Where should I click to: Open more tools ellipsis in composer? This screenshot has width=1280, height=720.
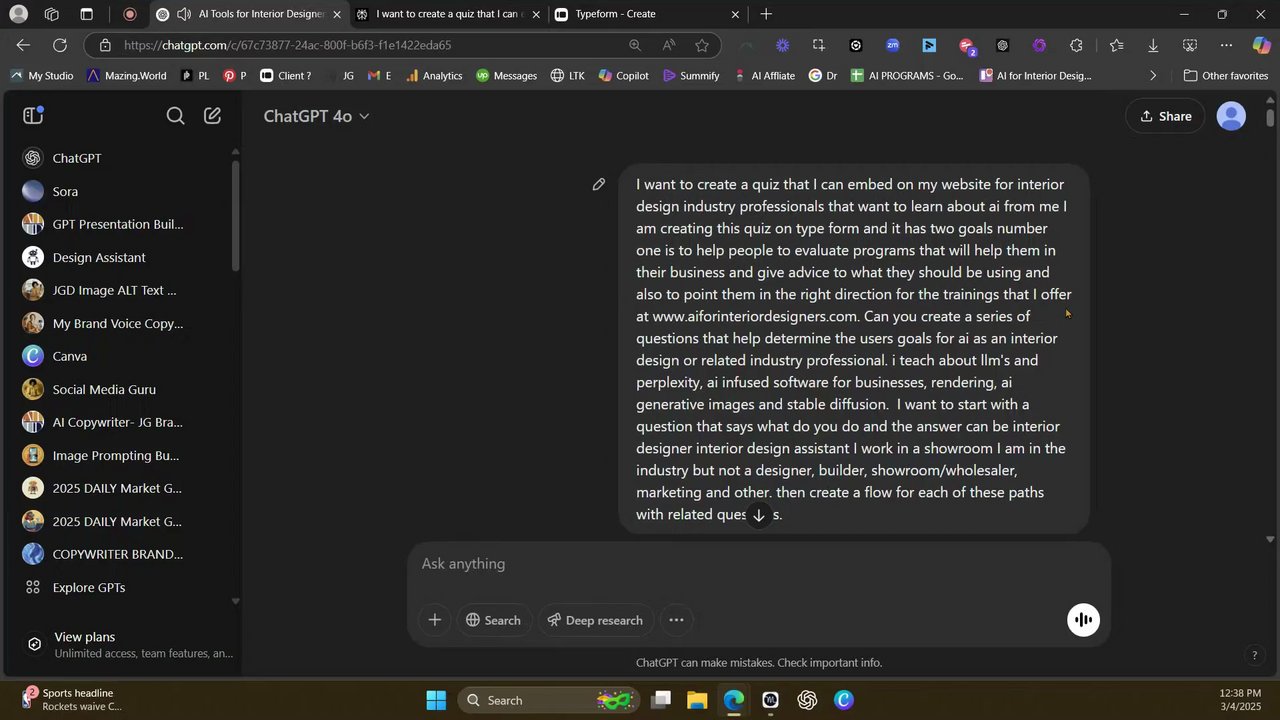click(676, 620)
